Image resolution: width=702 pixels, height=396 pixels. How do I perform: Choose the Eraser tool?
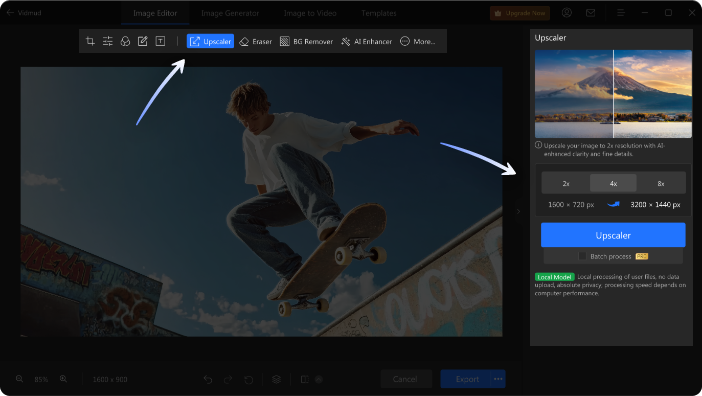(256, 41)
